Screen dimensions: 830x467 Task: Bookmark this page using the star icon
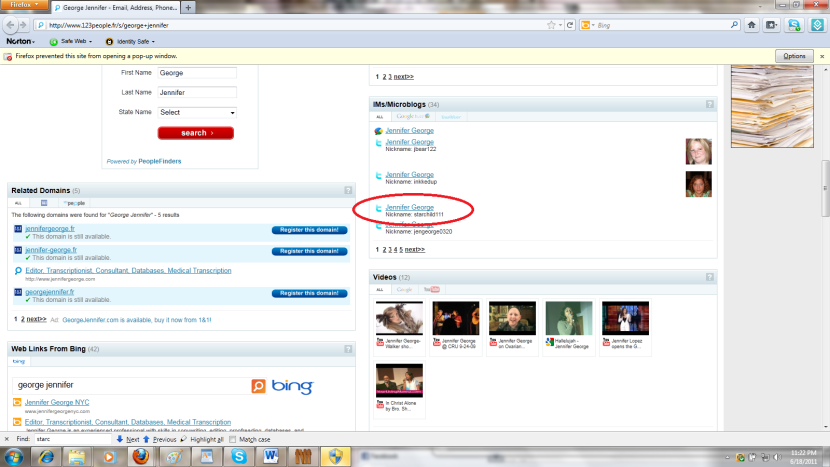pyautogui.click(x=553, y=24)
